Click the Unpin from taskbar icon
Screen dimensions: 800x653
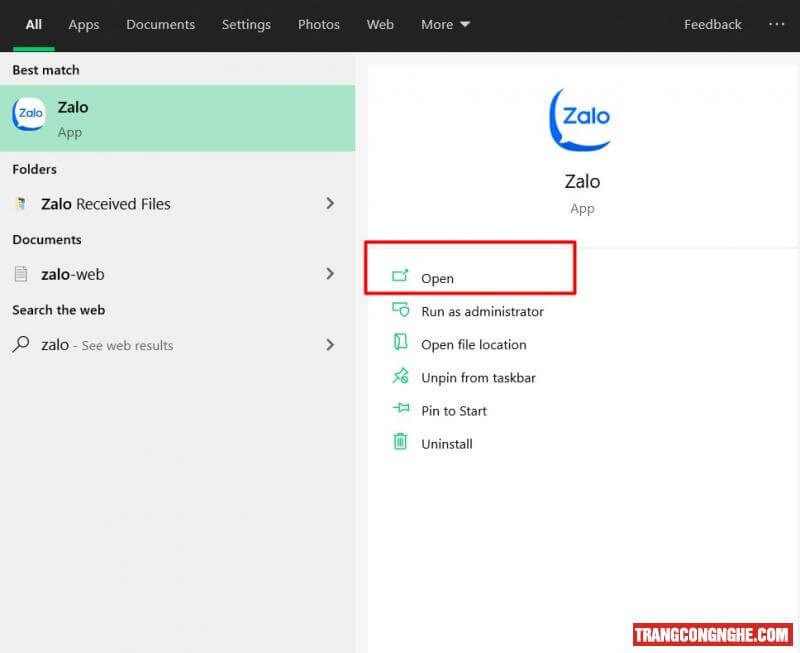coord(400,377)
